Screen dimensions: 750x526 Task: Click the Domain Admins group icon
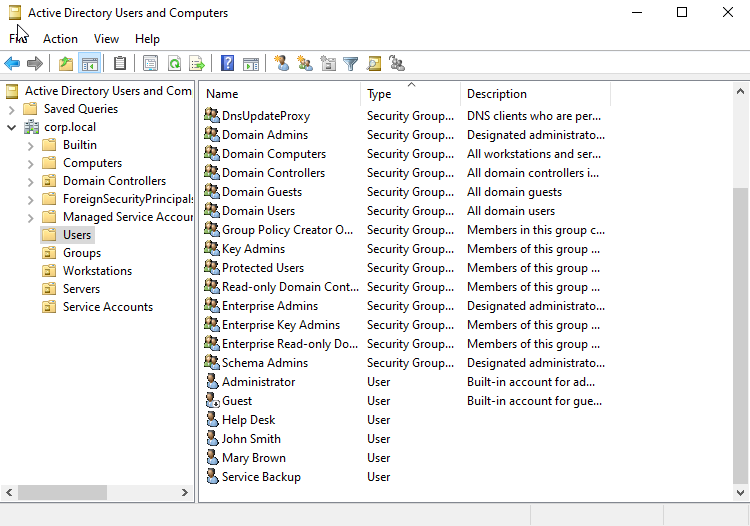point(212,134)
